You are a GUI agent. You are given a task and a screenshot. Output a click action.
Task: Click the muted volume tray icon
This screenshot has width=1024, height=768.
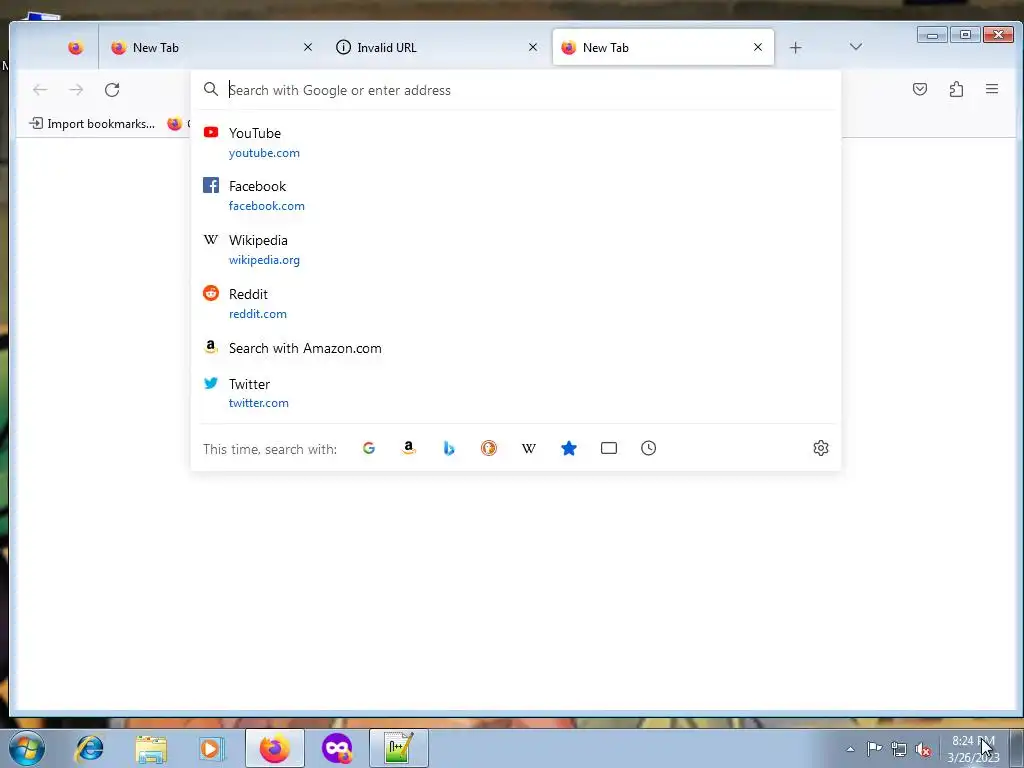[923, 749]
